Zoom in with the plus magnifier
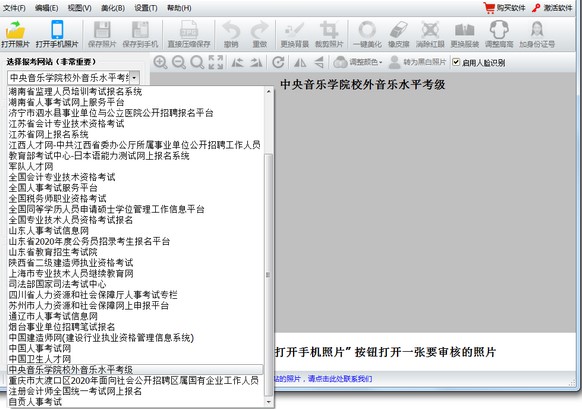This screenshot has width=582, height=409. (x=160, y=62)
